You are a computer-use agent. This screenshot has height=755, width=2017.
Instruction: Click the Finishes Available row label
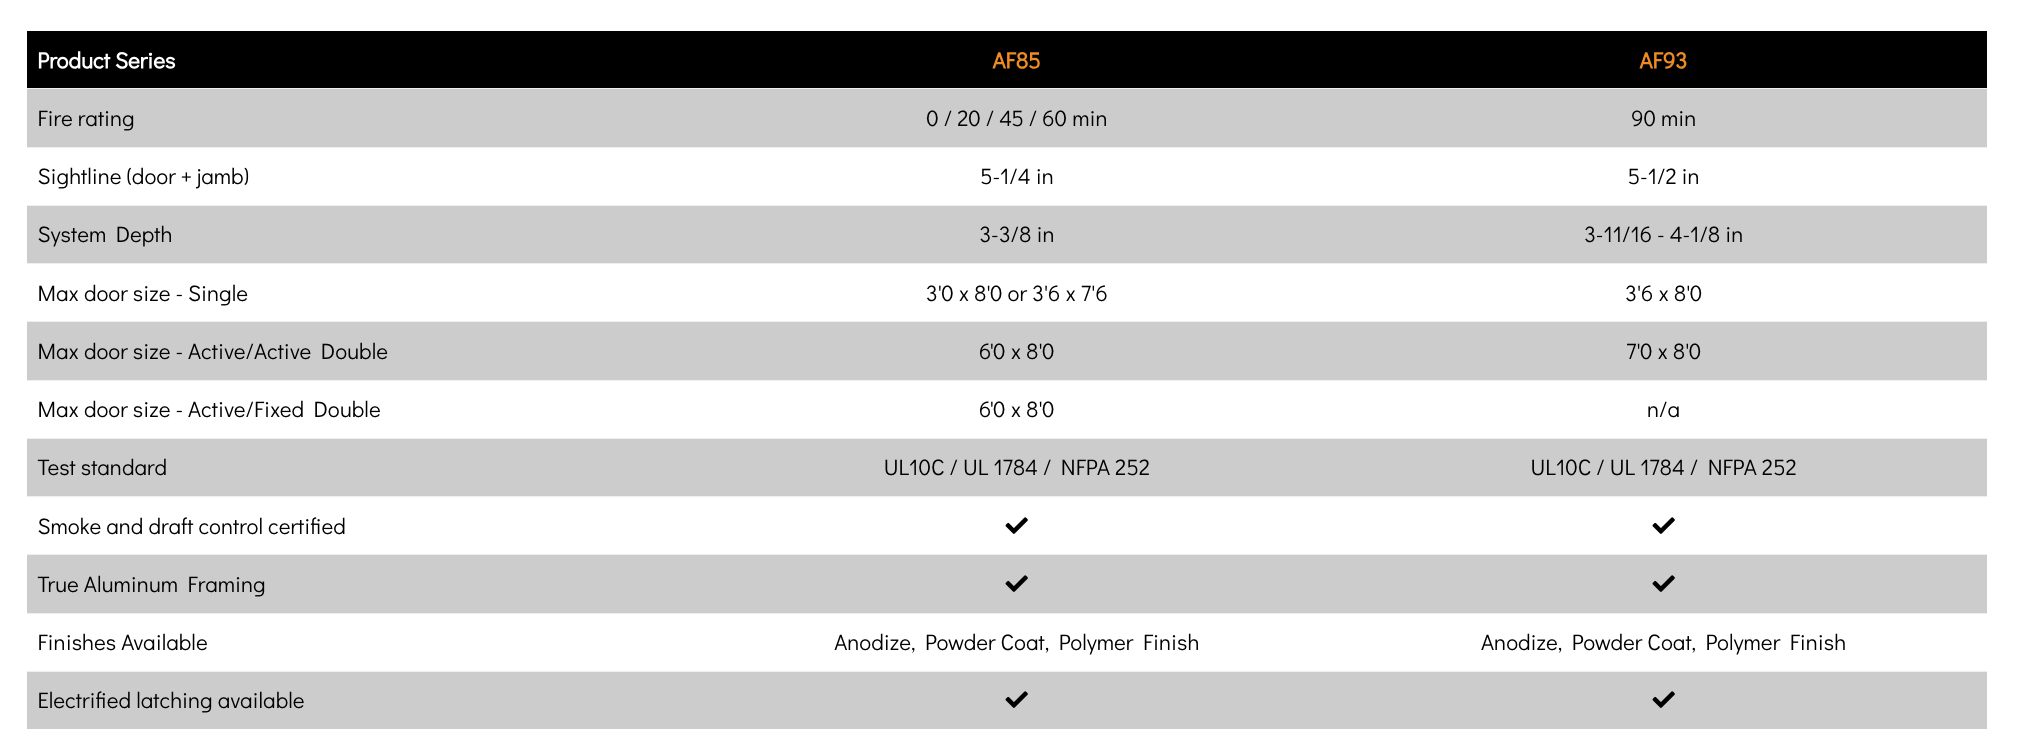(x=122, y=643)
